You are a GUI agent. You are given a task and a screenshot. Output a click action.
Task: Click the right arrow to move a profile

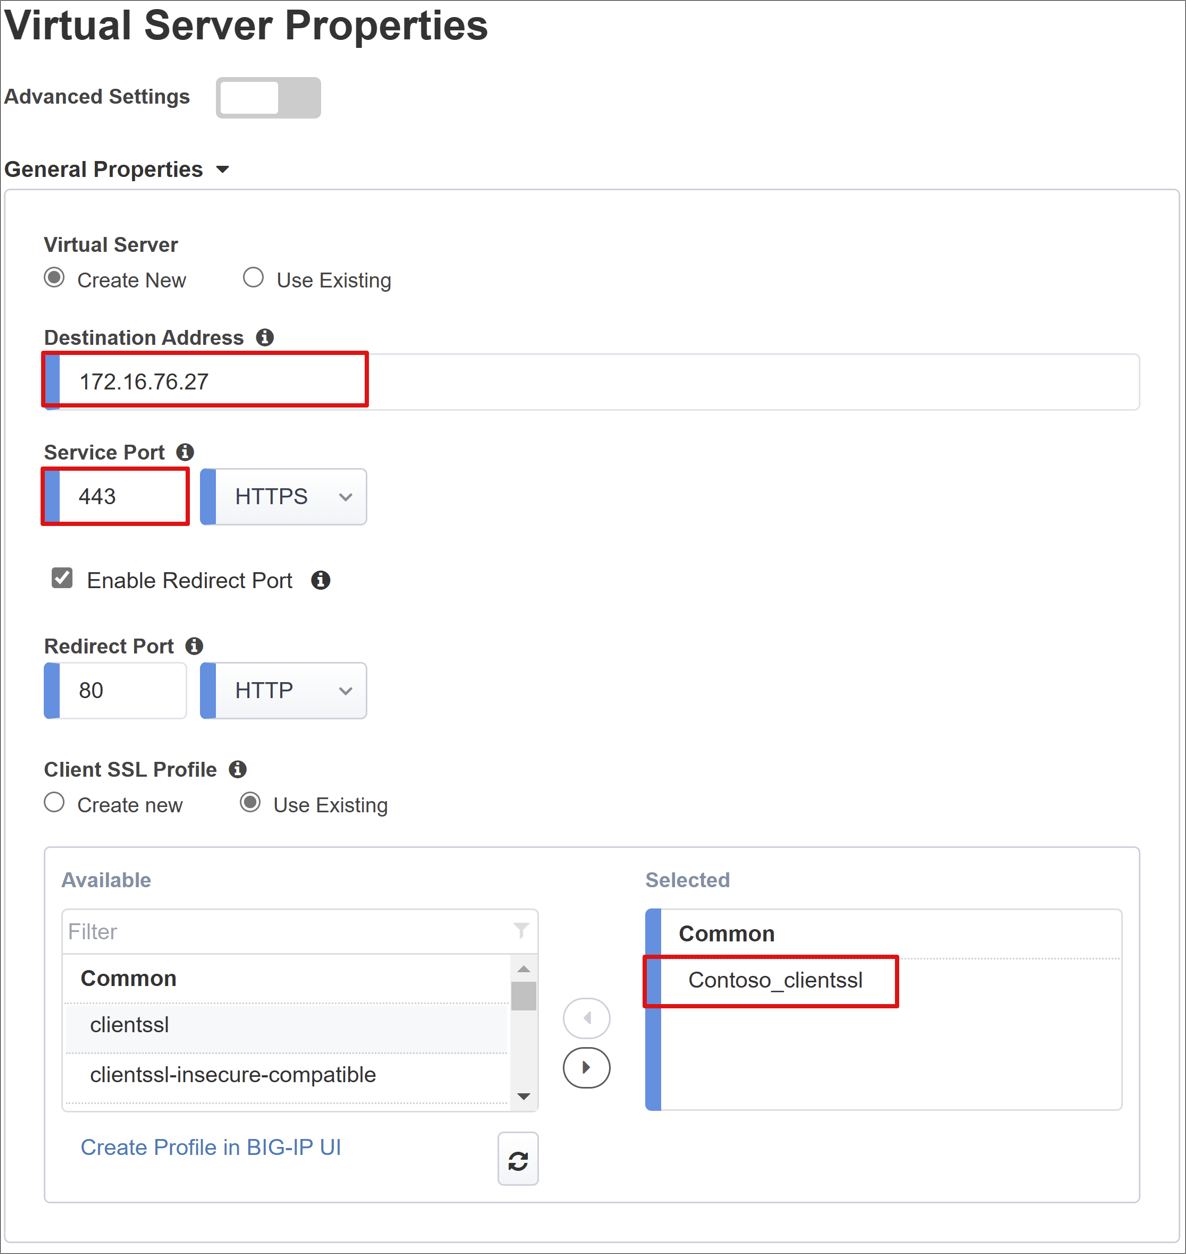586,1067
